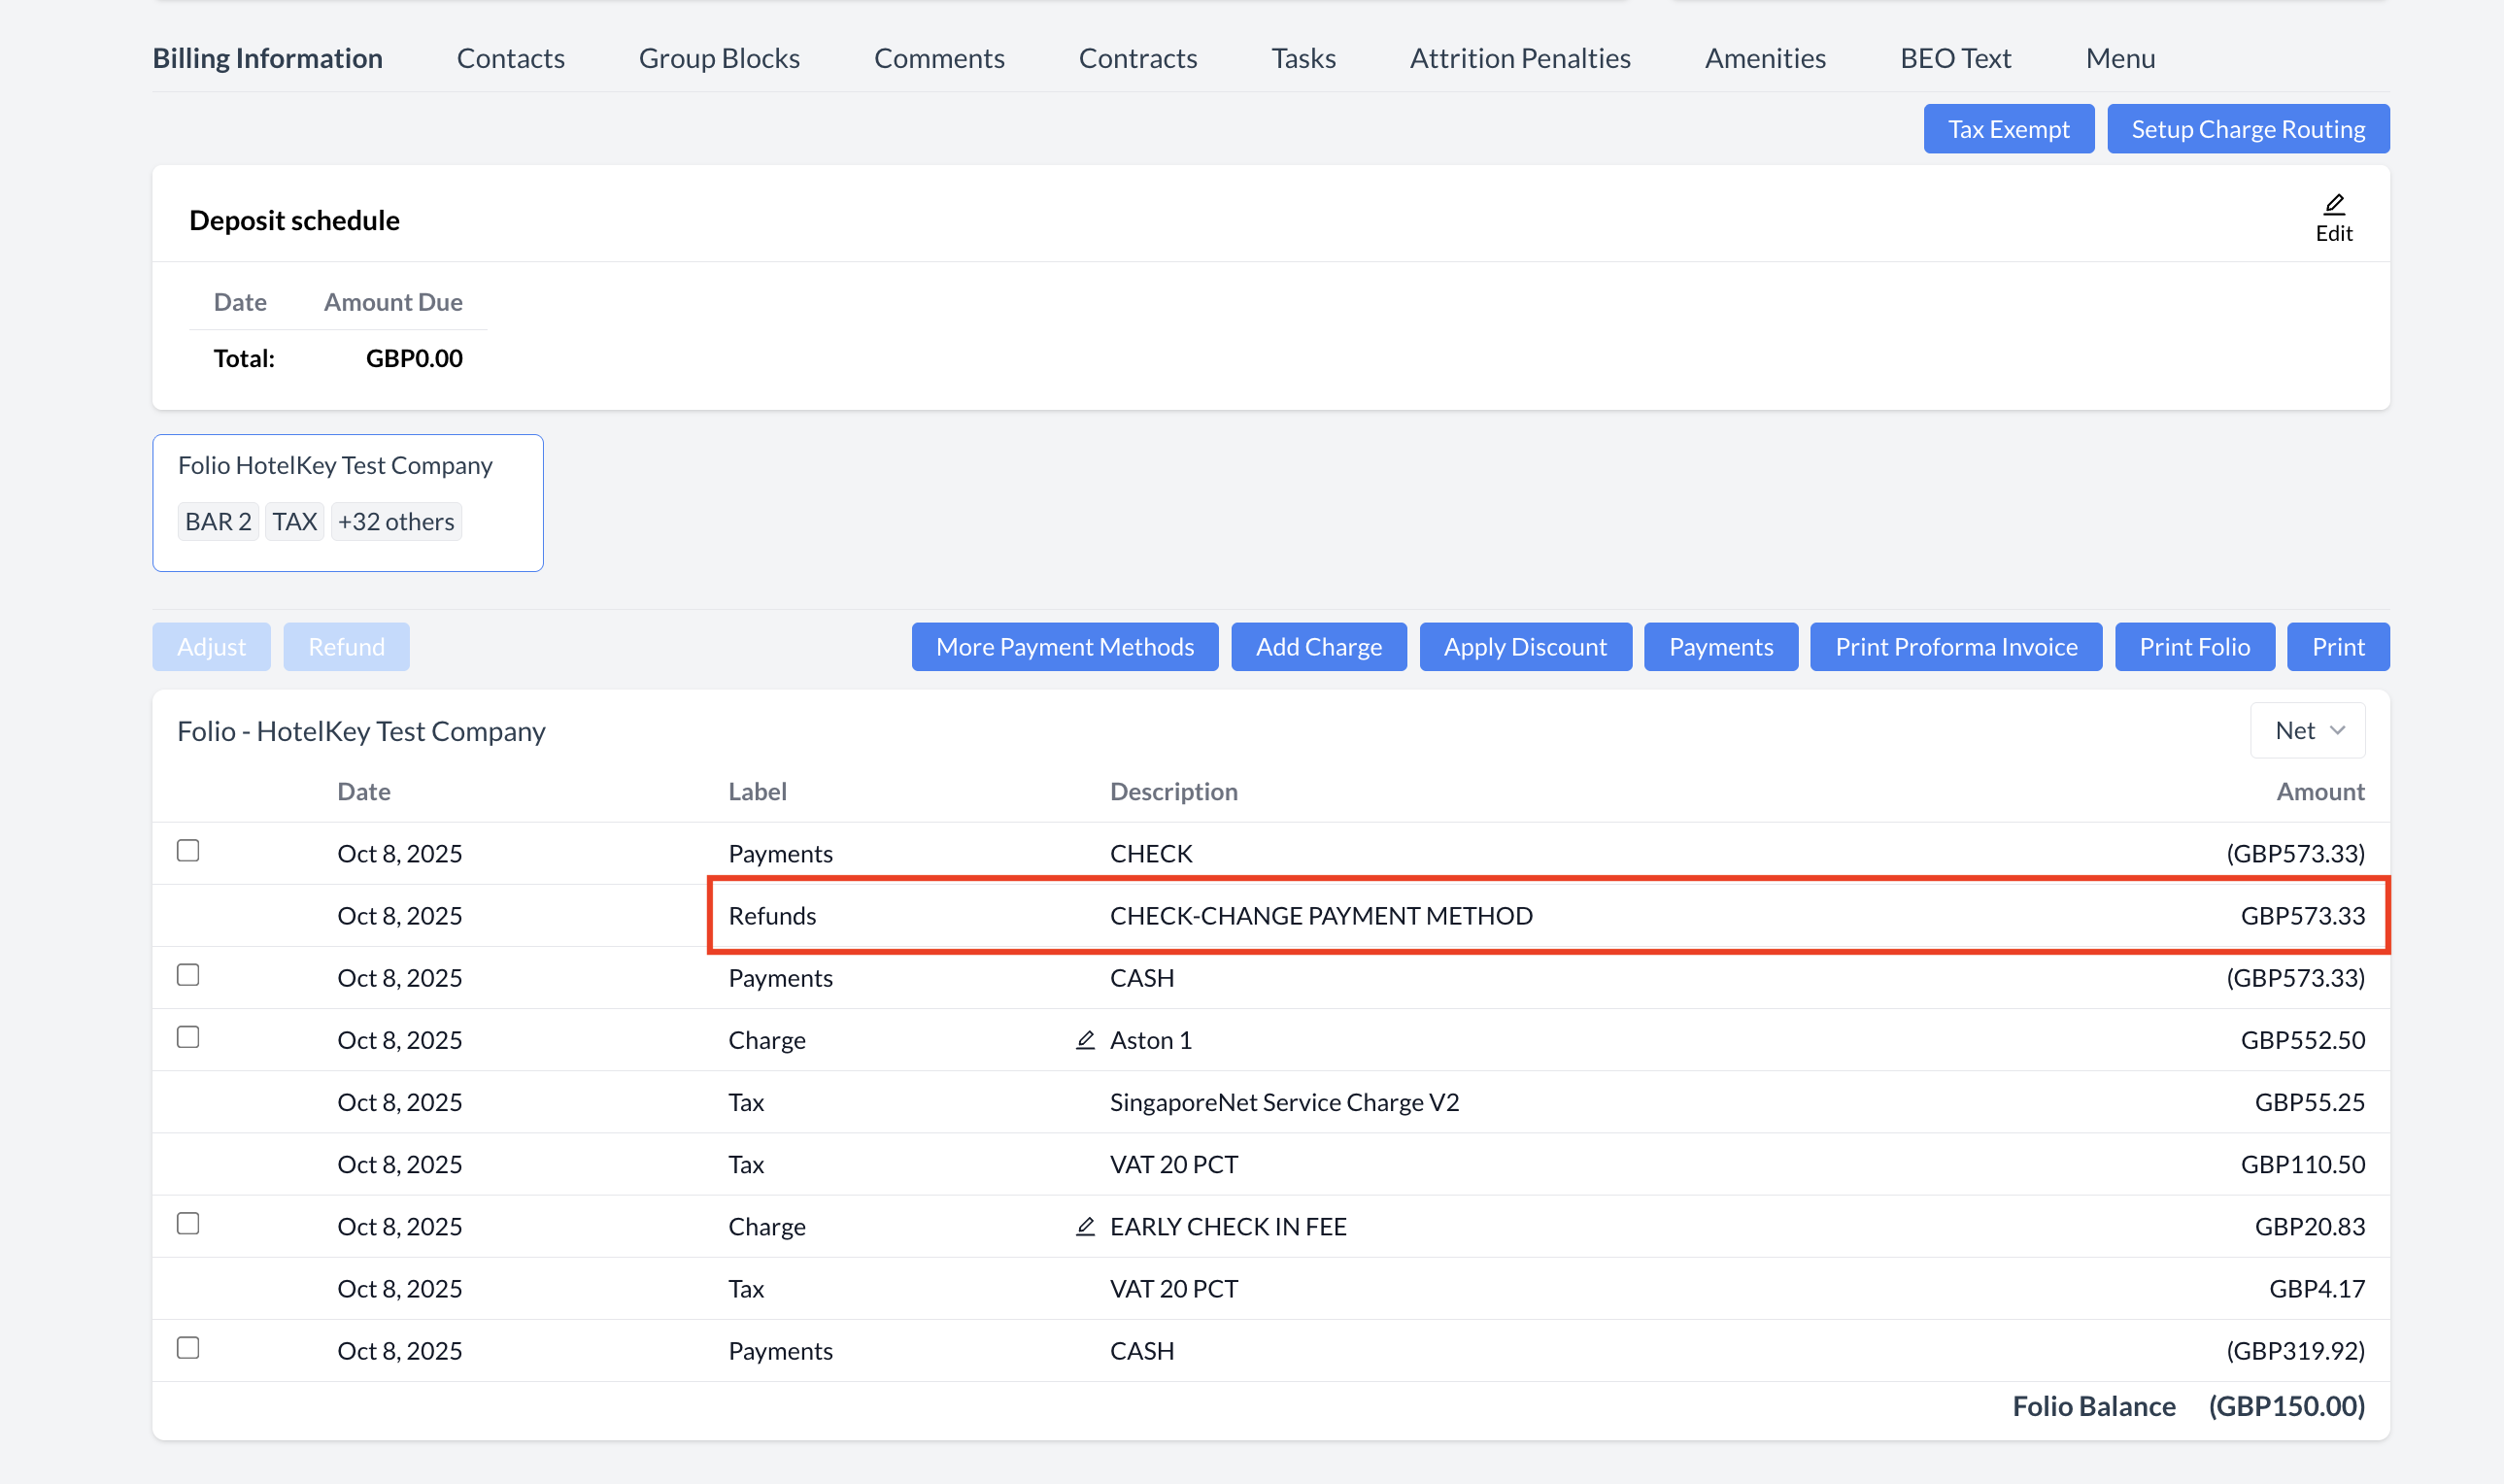
Task: Click the Deposit schedule Edit pencil icon
Action: point(2333,206)
